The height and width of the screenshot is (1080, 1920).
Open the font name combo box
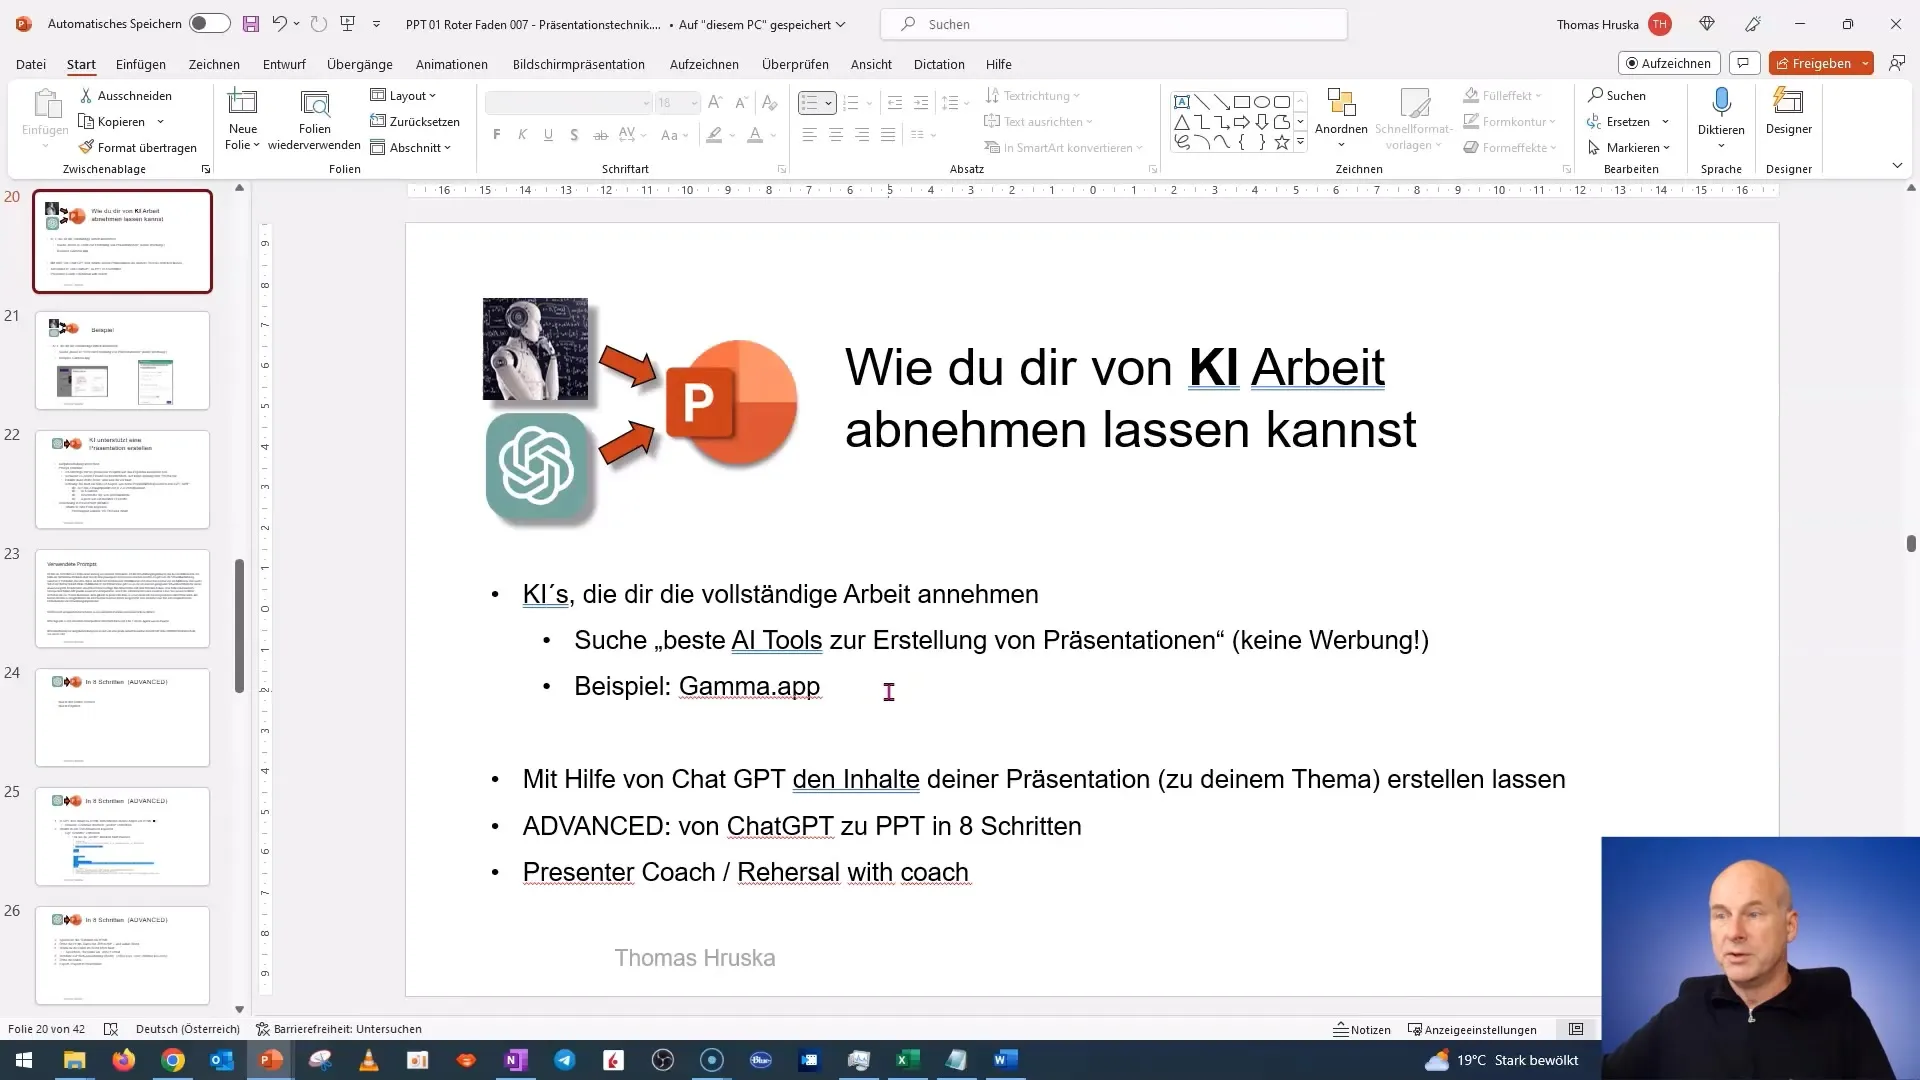568,103
